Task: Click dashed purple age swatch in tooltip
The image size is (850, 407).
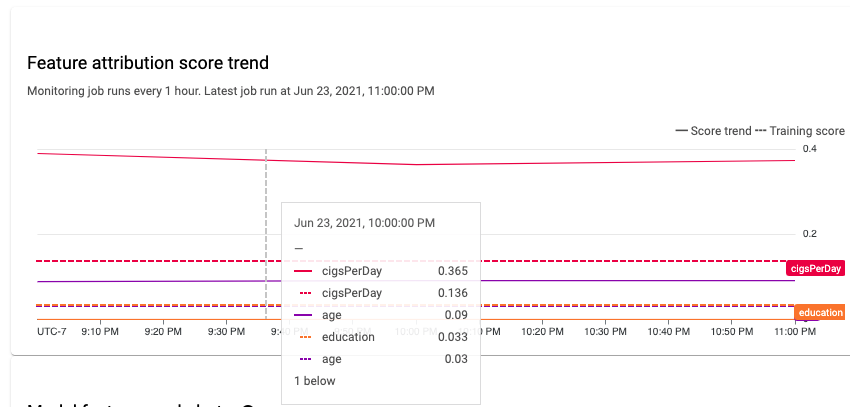Action: point(303,359)
